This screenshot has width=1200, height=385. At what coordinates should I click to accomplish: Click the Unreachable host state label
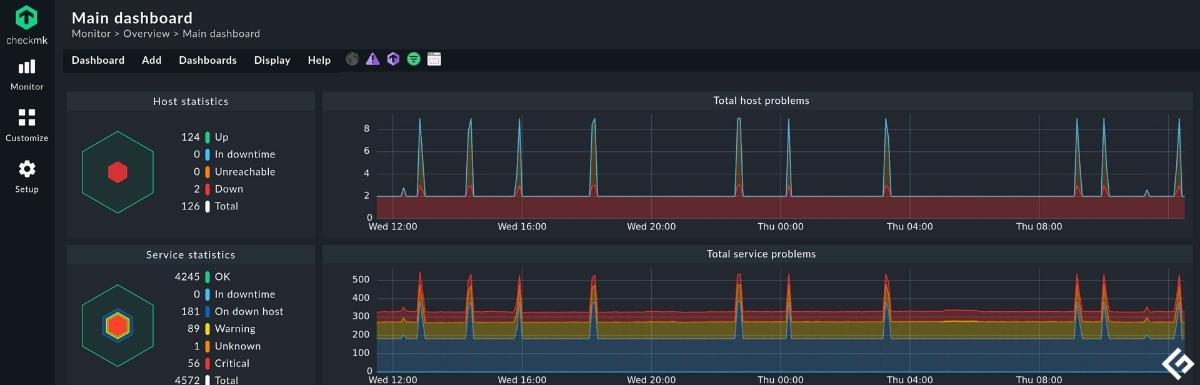pyautogui.click(x=245, y=172)
